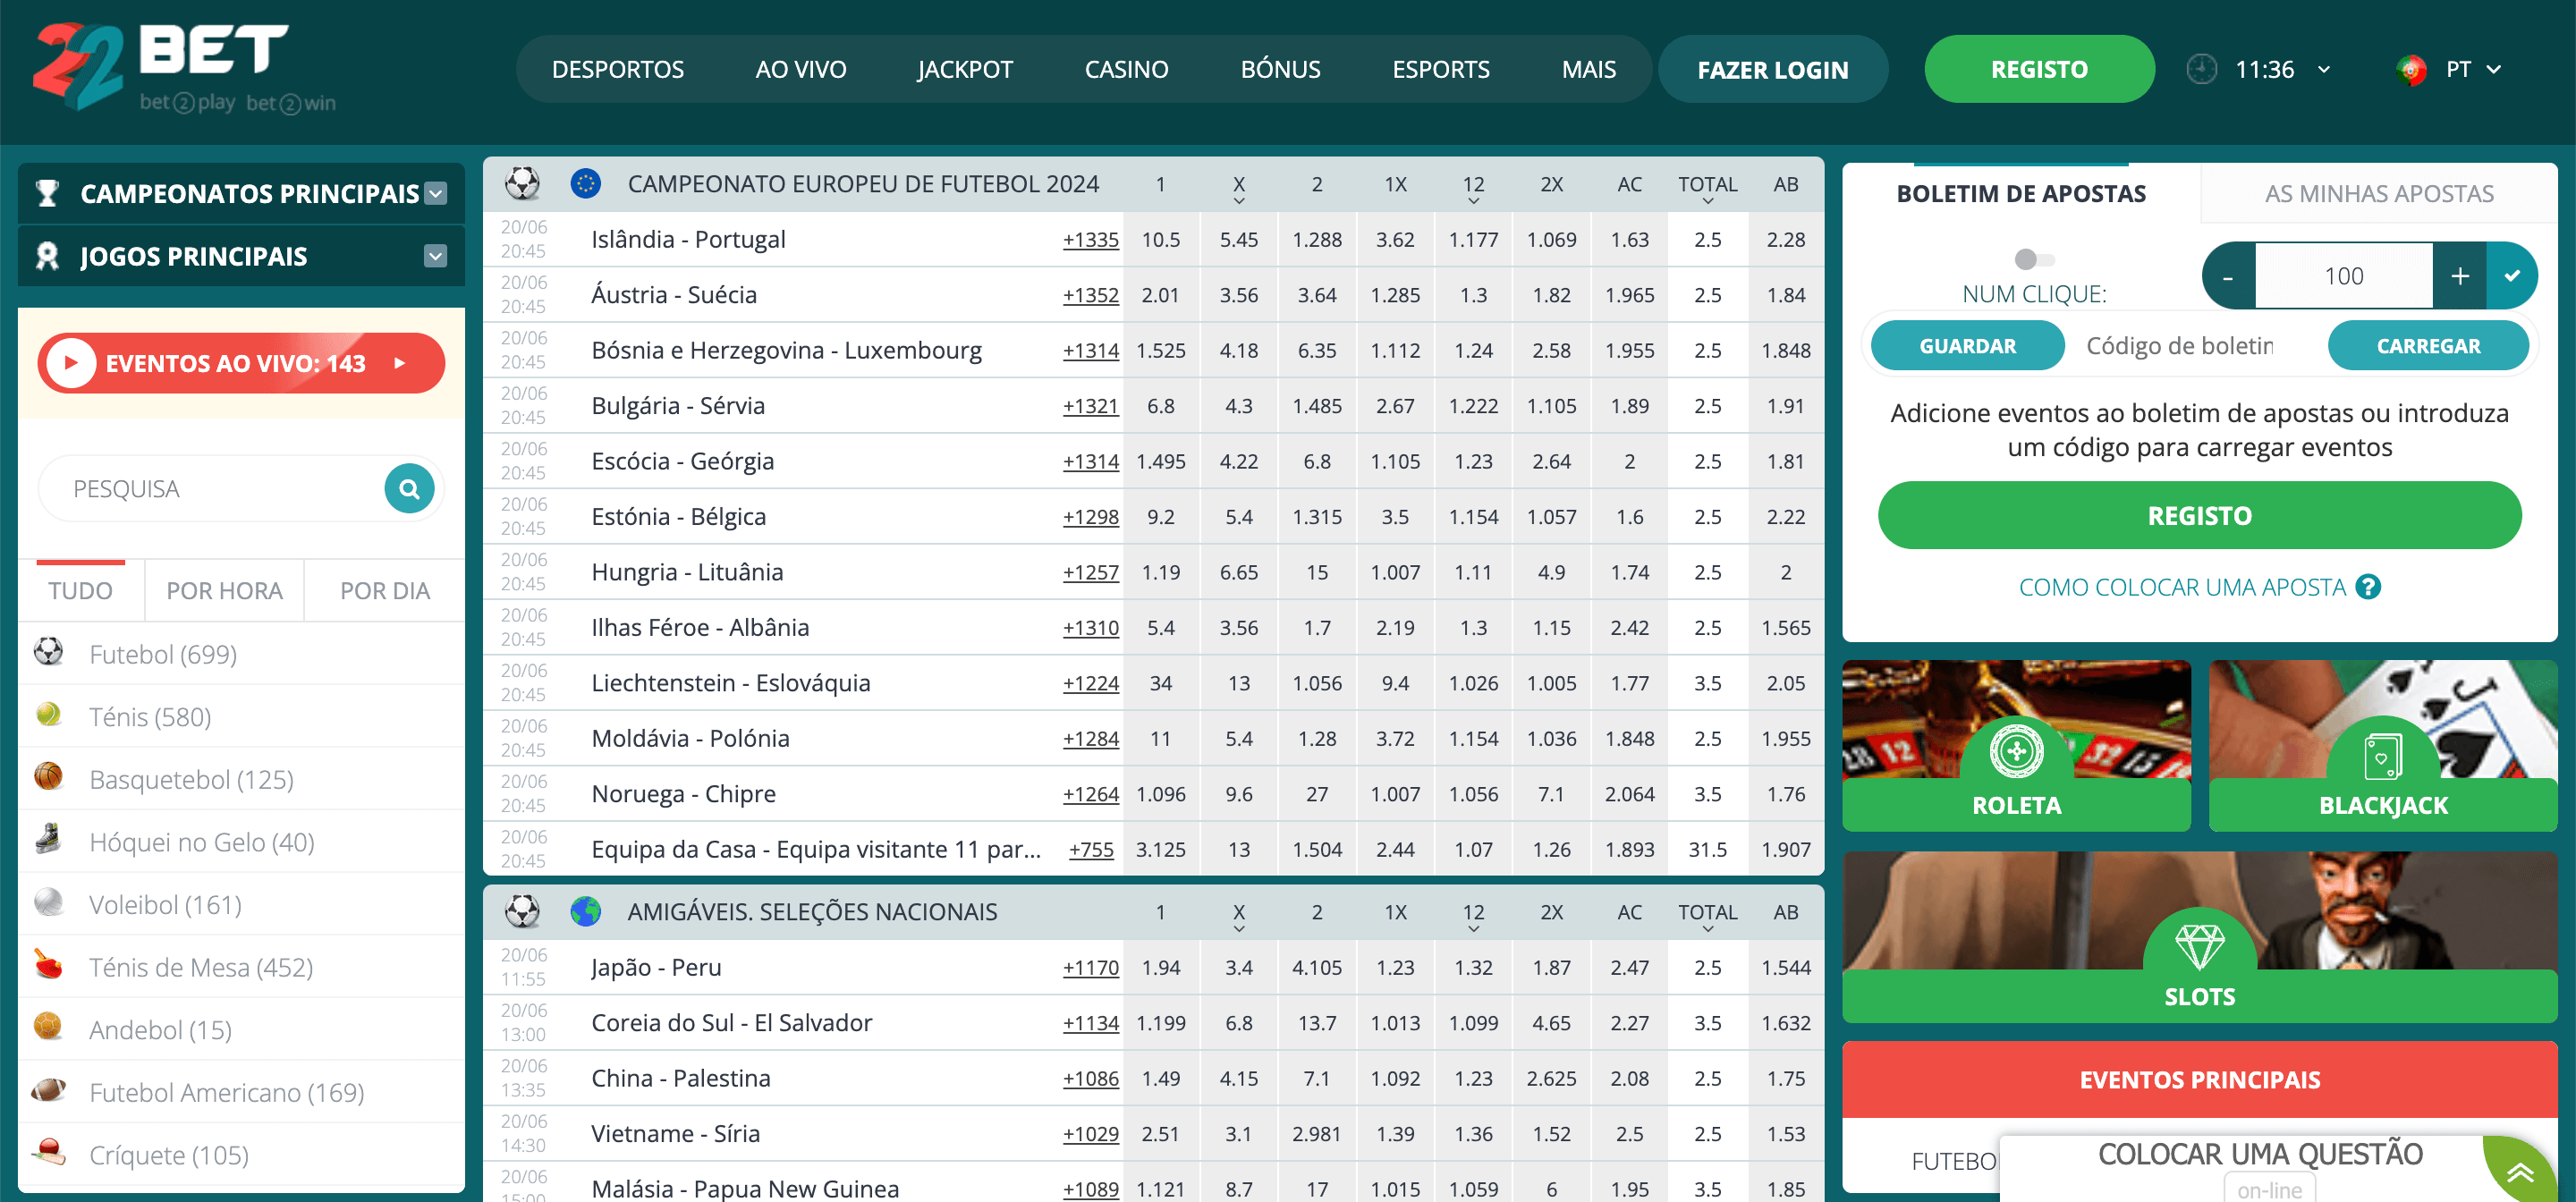Click the green Registo button in header
The image size is (2576, 1202).
click(2039, 69)
